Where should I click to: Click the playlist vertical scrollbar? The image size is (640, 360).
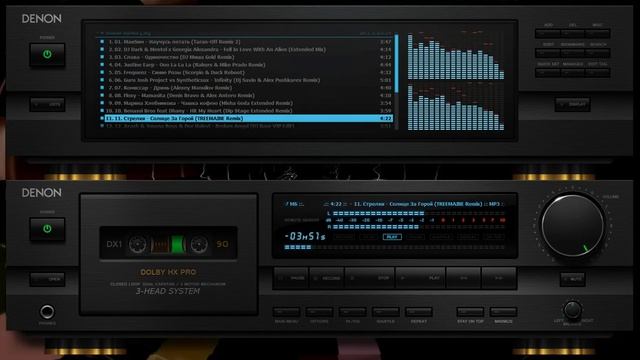[396, 82]
